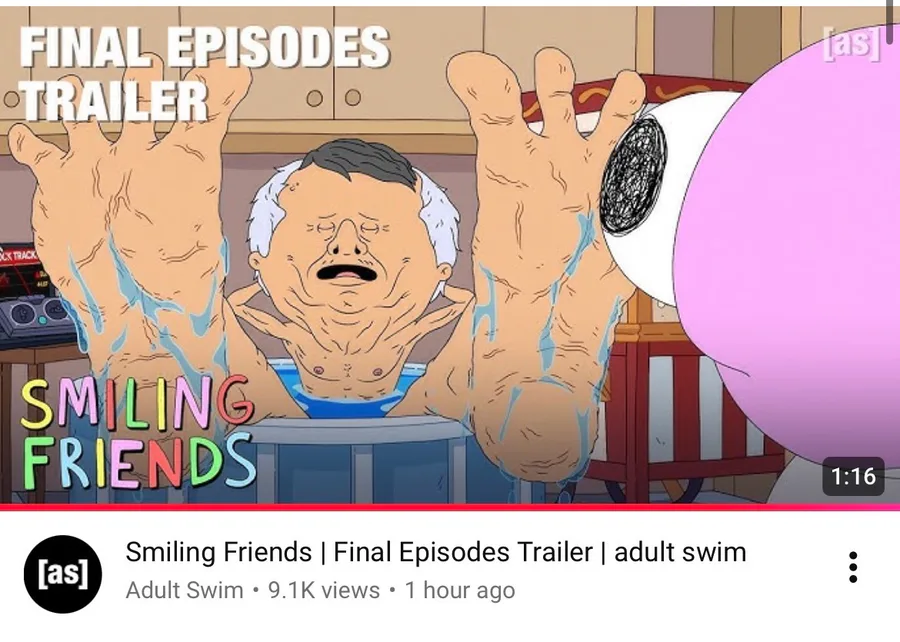Click the Adult Swim channel name
Screen dimensions: 900x642
184,590
